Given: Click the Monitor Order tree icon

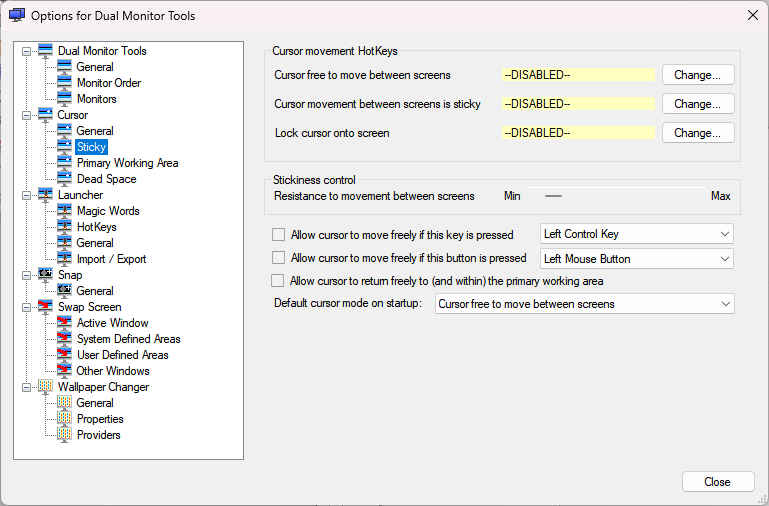Looking at the screenshot, I should 65,83.
